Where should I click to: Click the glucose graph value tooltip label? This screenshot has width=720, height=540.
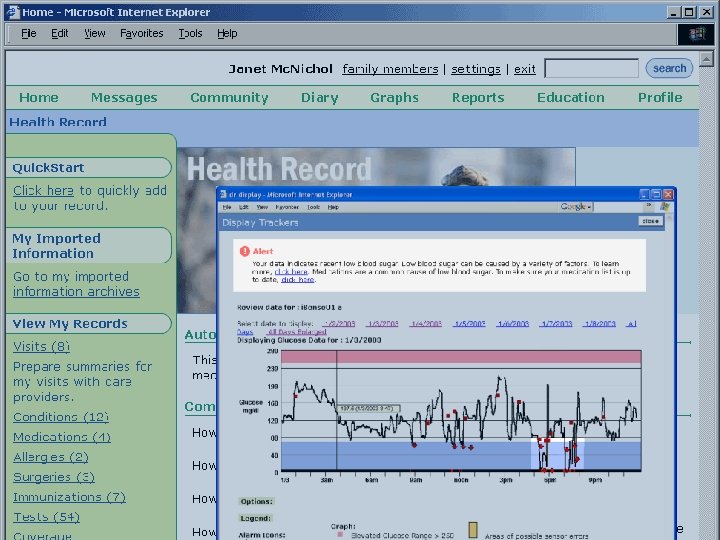[369, 409]
